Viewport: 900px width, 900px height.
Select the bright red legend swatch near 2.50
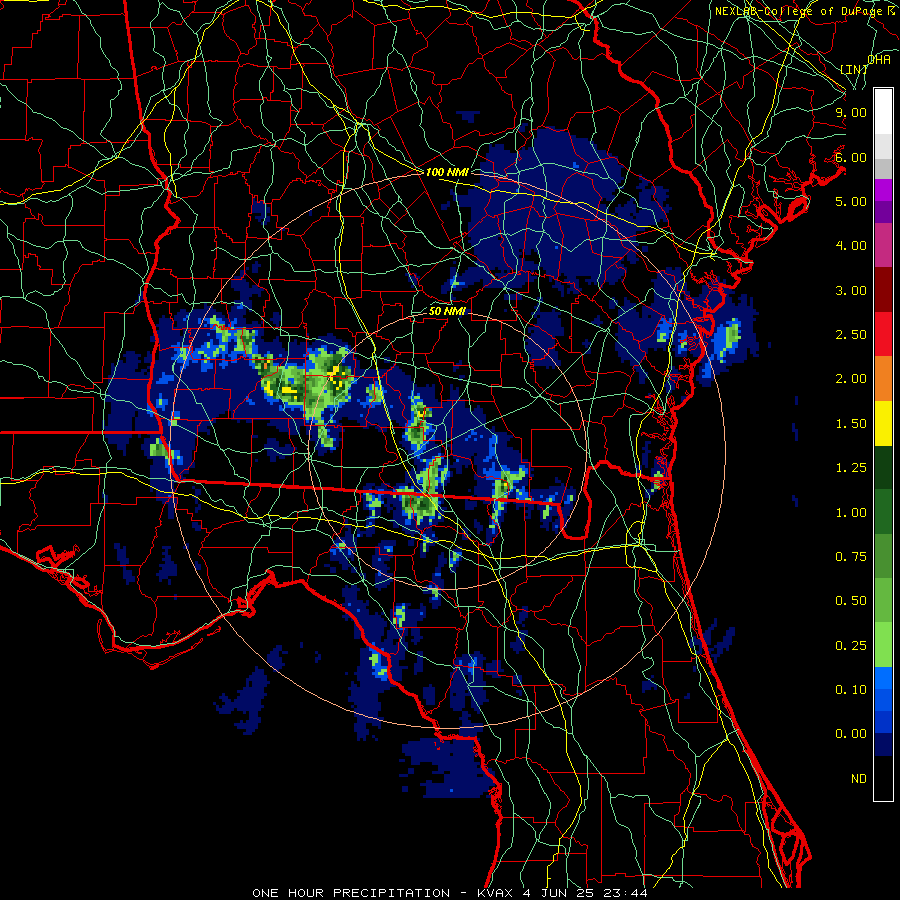click(x=883, y=335)
